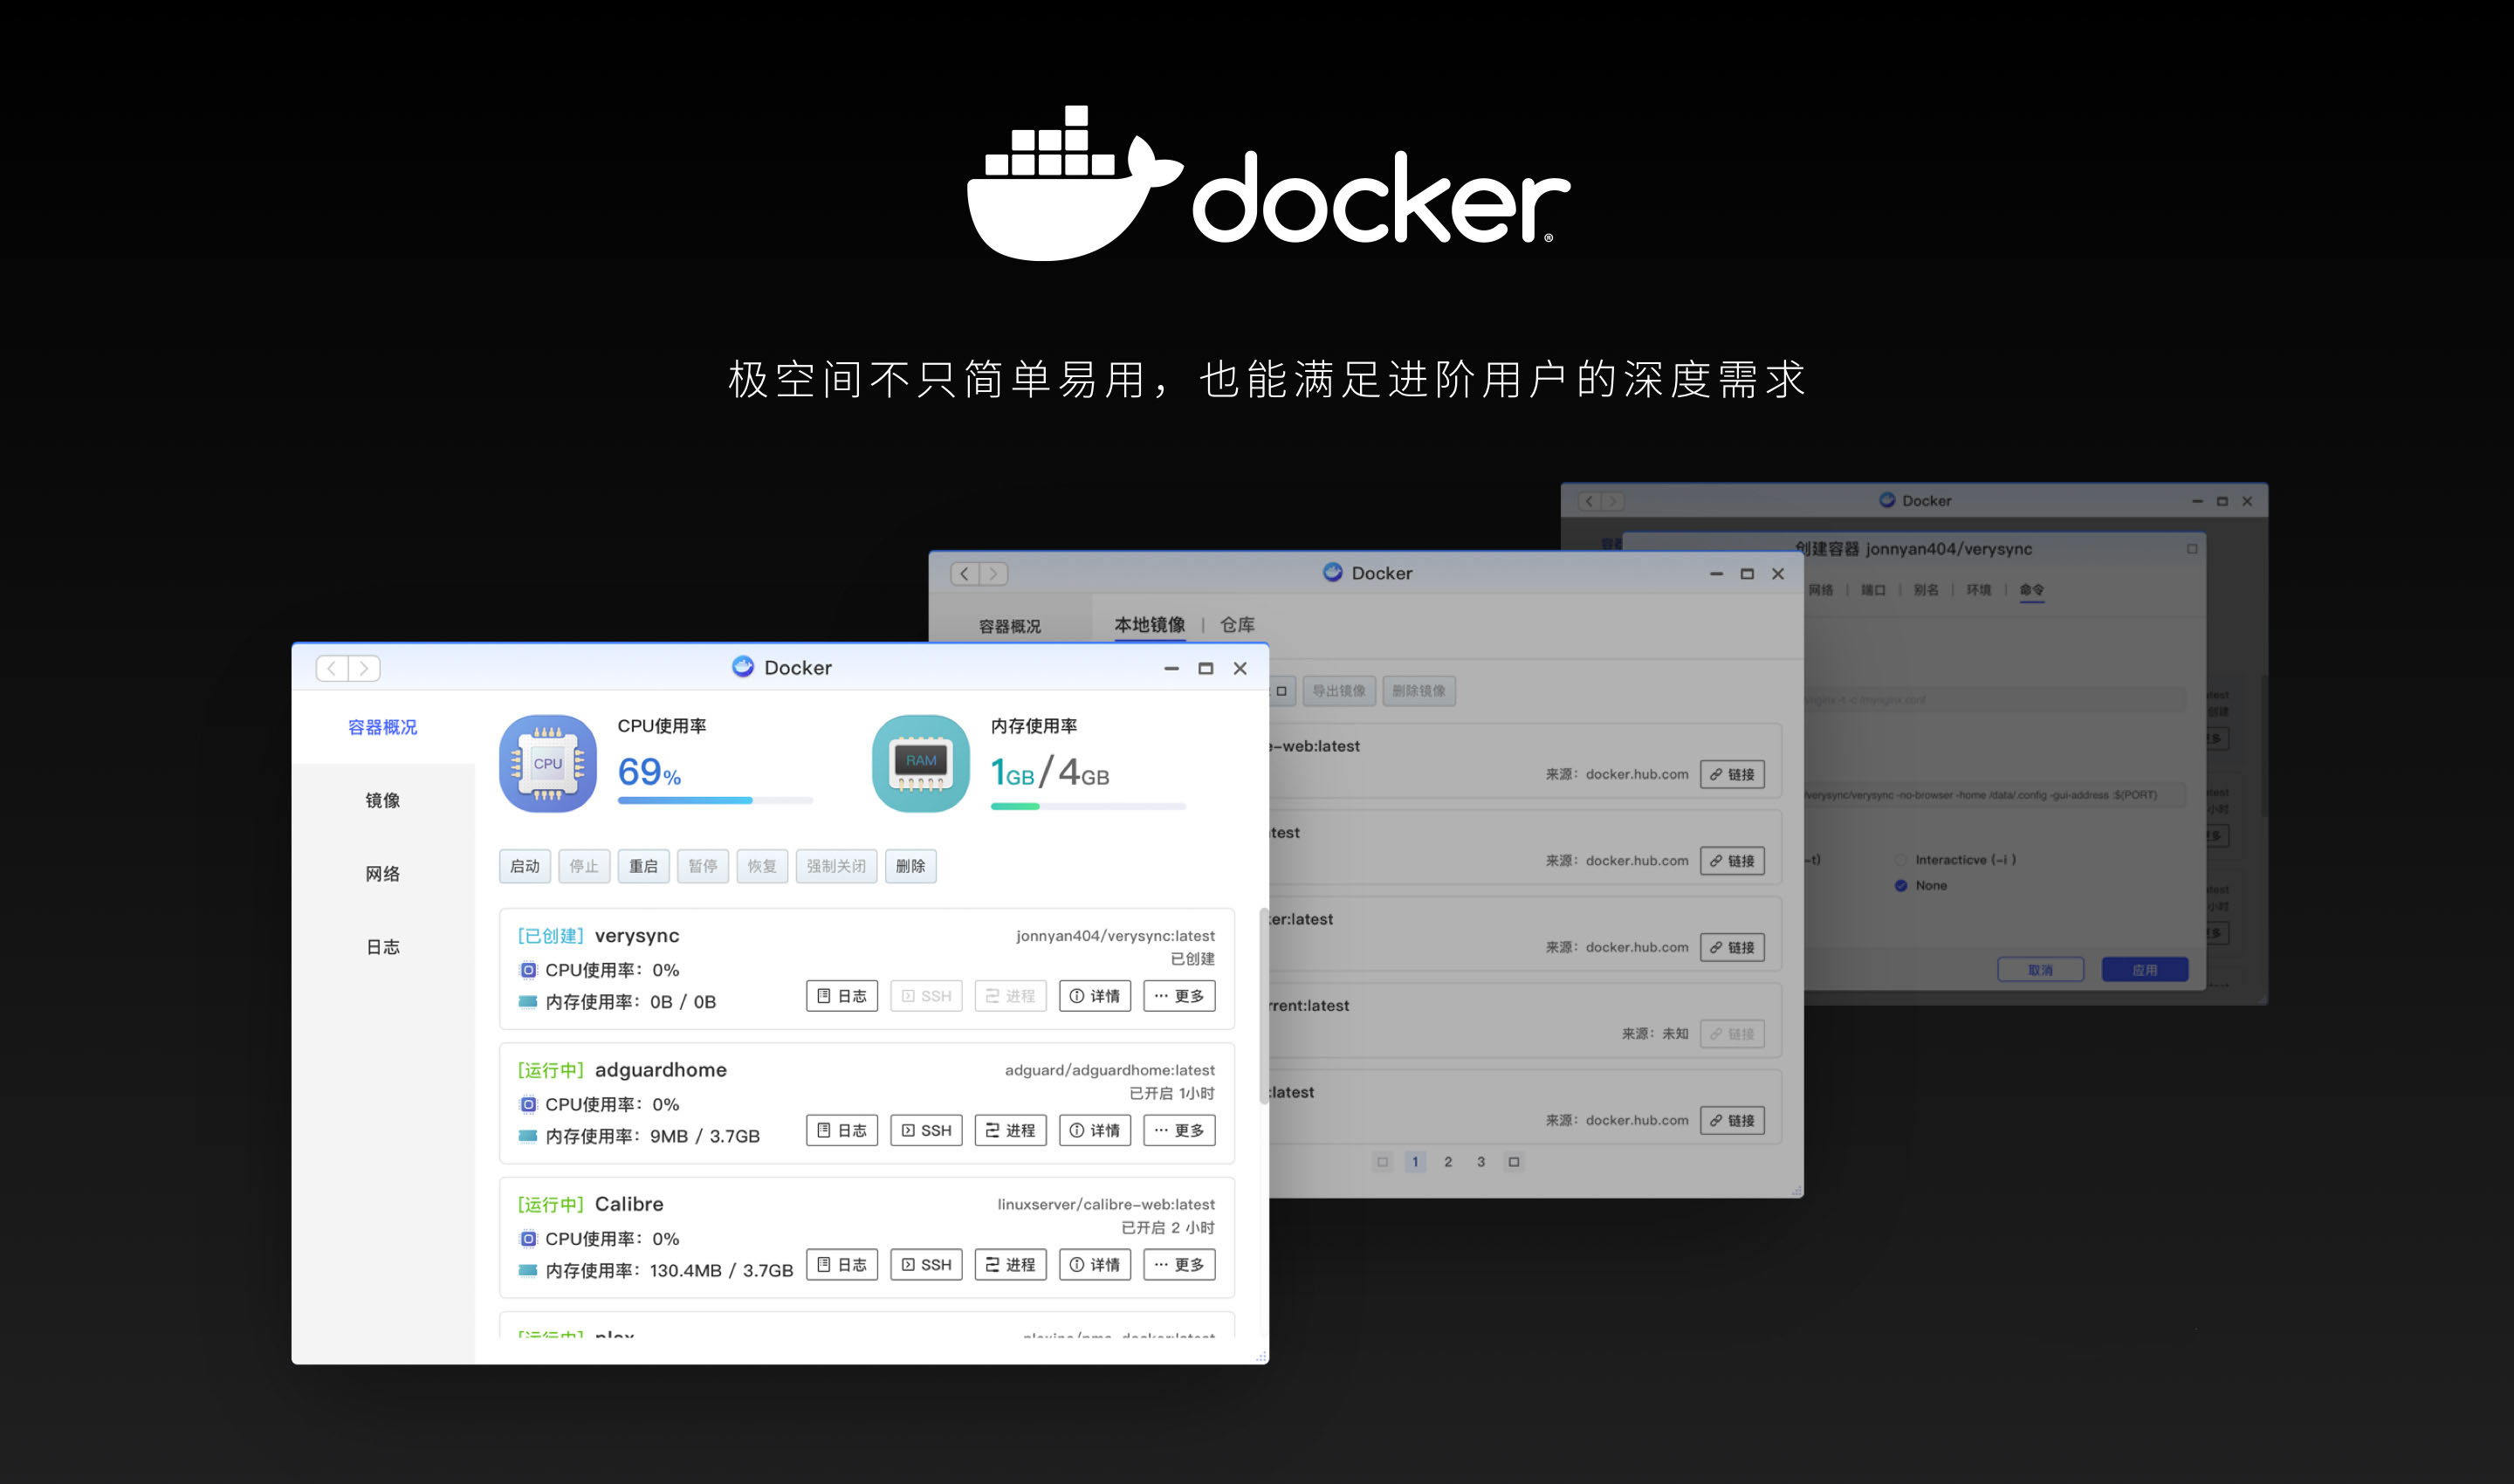The width and height of the screenshot is (2514, 1484).
Task: Open 日志 logs for the verysync container
Action: point(842,996)
